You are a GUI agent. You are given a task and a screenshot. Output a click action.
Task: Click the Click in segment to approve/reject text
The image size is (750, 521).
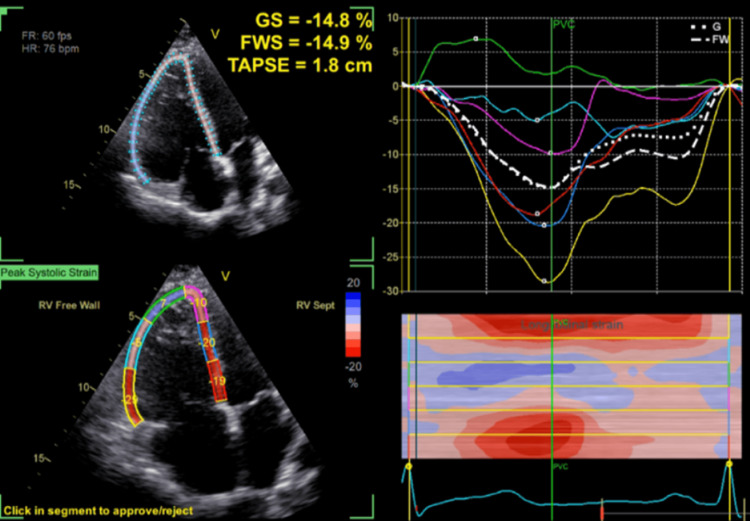coord(99,510)
